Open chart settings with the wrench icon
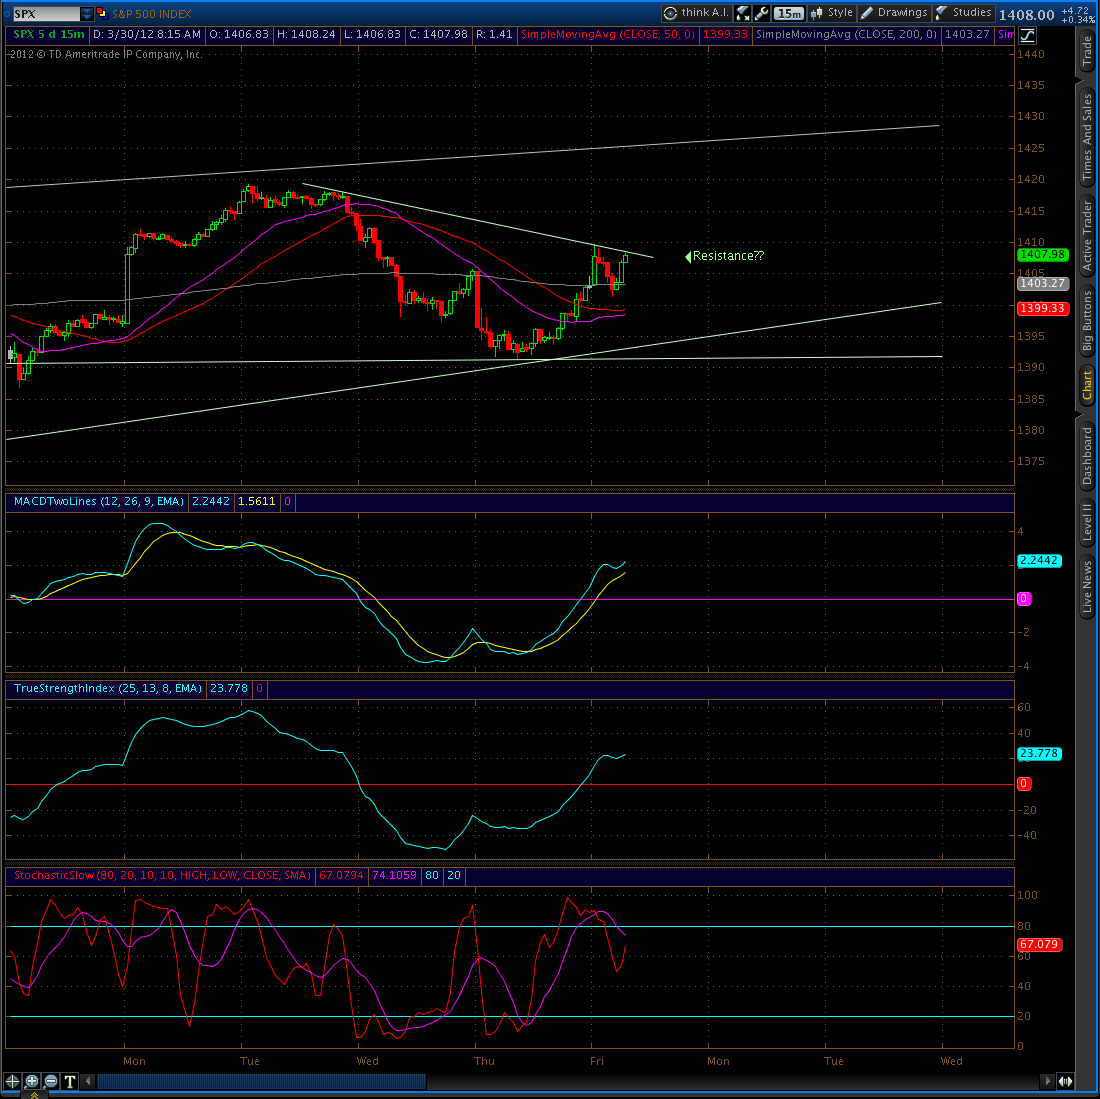1100x1099 pixels. point(762,13)
